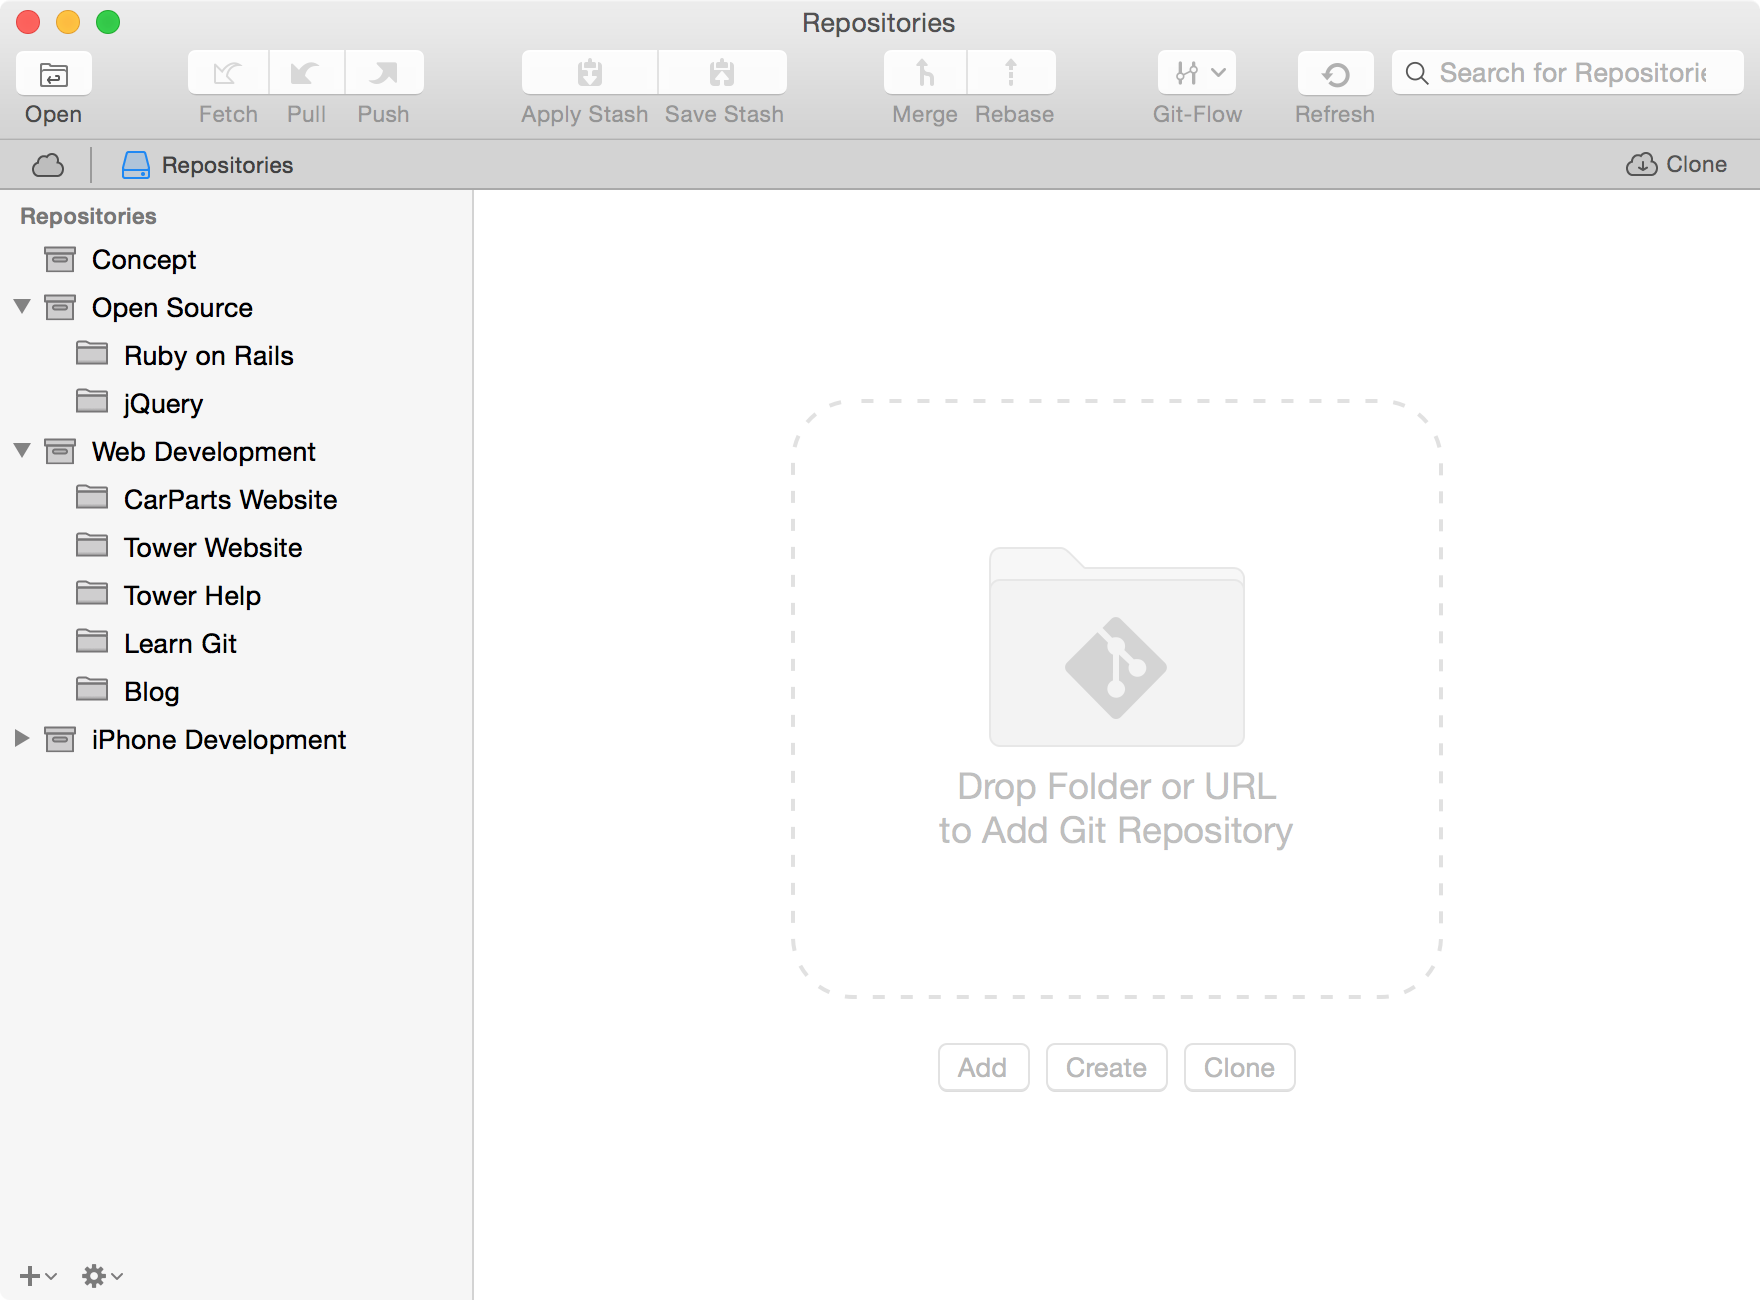Click the Fetch toolbar icon
The width and height of the screenshot is (1760, 1300).
[228, 73]
